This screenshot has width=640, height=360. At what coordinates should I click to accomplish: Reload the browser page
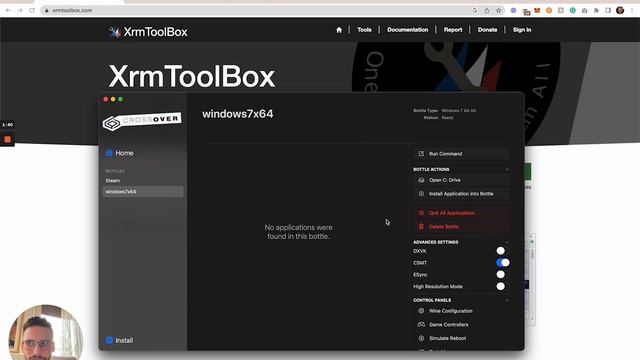(32, 10)
